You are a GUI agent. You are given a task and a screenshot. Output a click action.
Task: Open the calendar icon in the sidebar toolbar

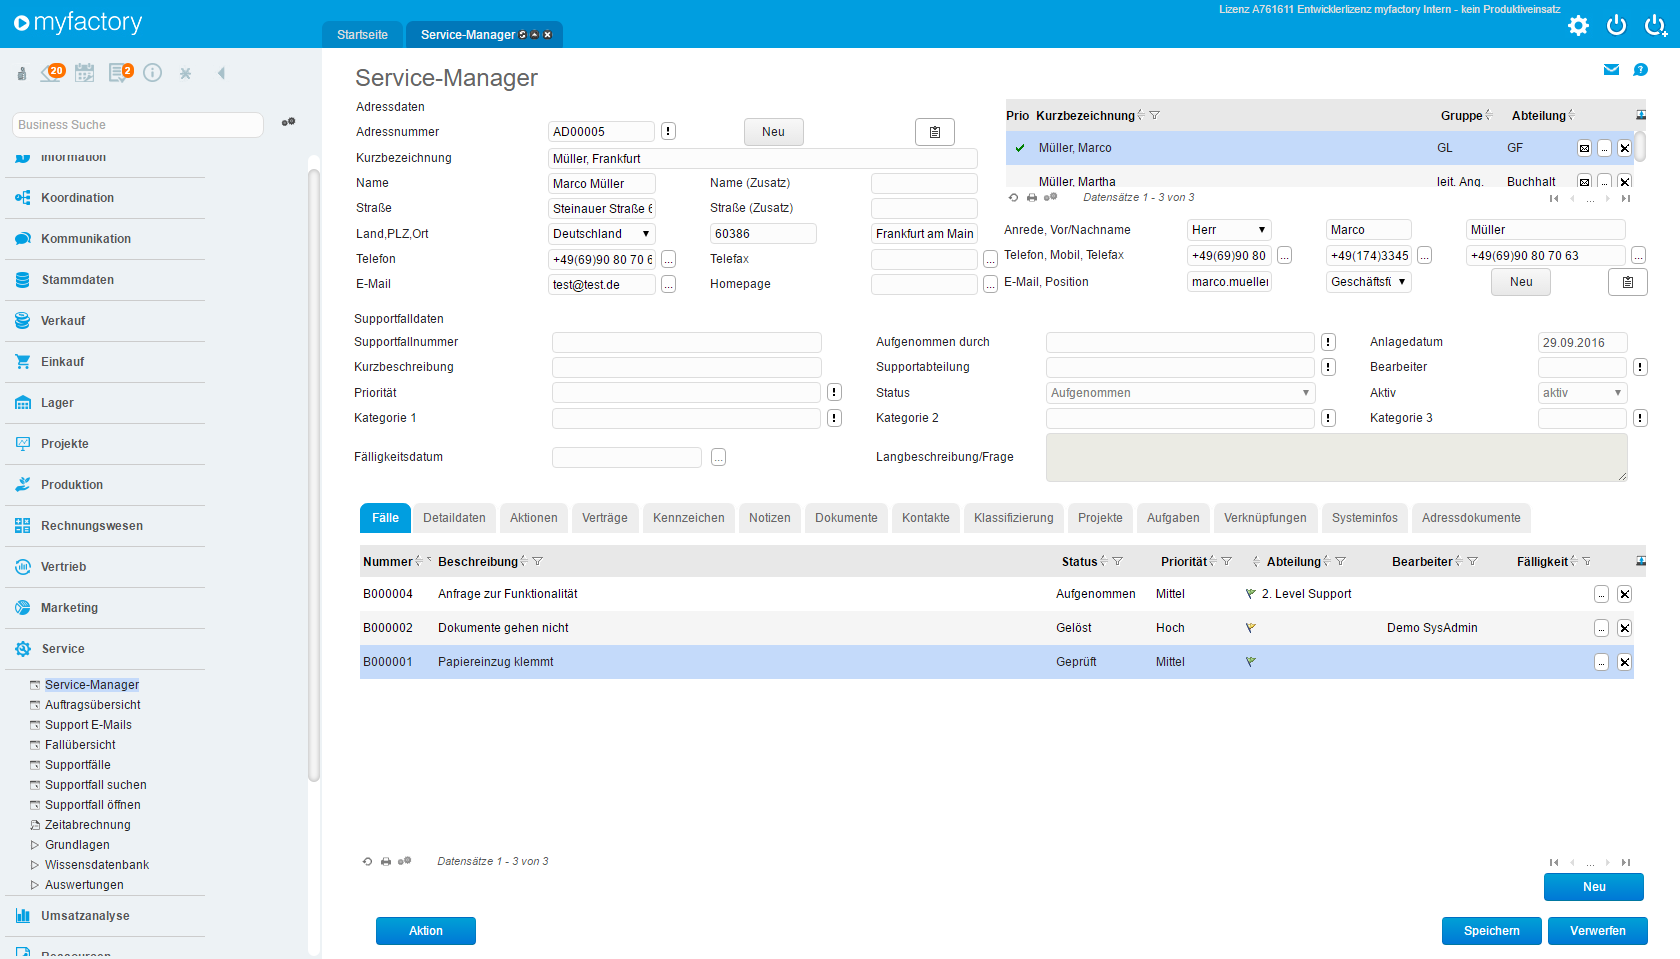point(85,73)
